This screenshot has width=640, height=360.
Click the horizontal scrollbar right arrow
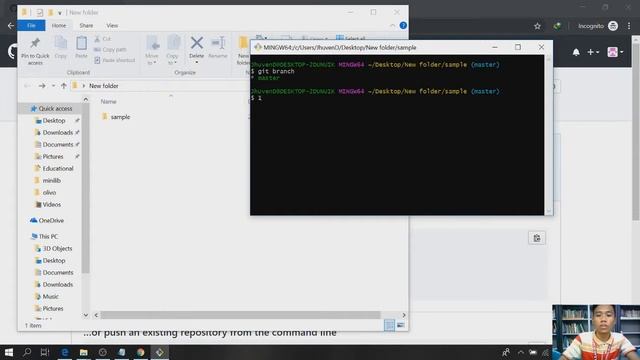tap(404, 315)
